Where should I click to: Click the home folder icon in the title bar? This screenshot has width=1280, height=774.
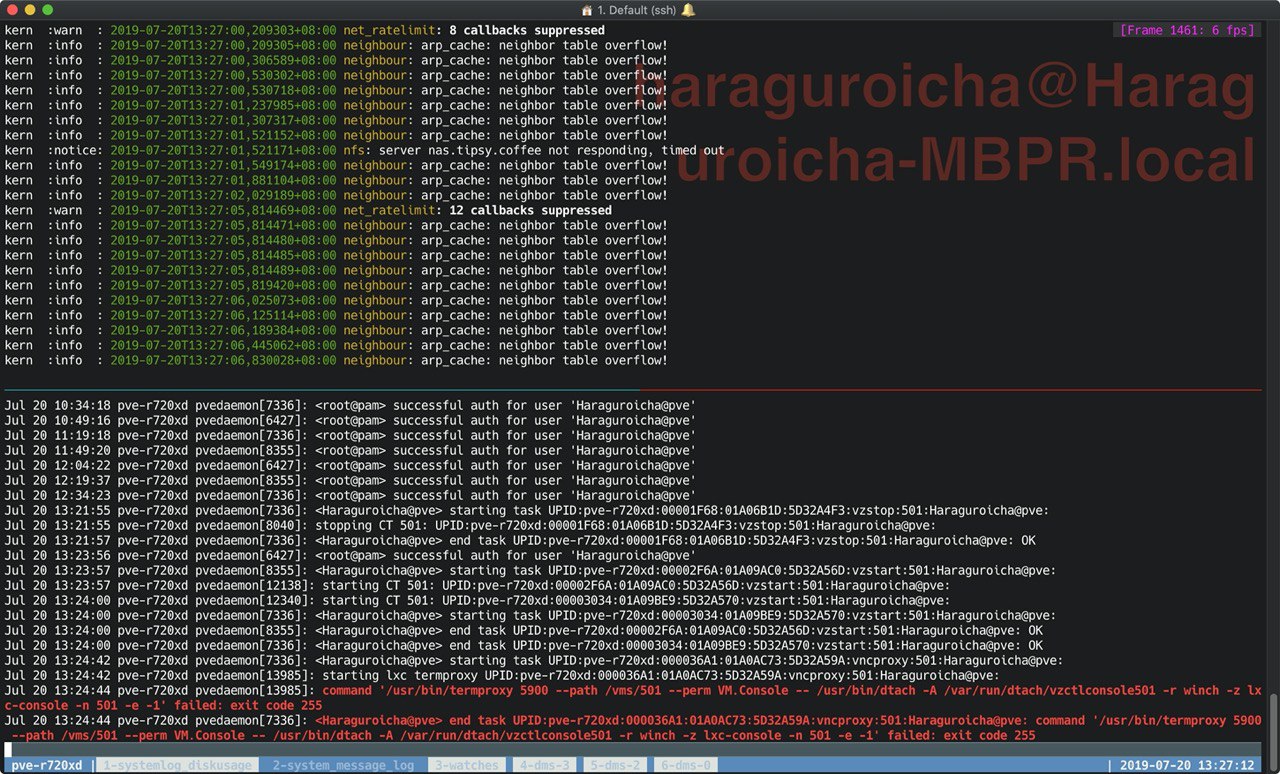[x=586, y=9]
